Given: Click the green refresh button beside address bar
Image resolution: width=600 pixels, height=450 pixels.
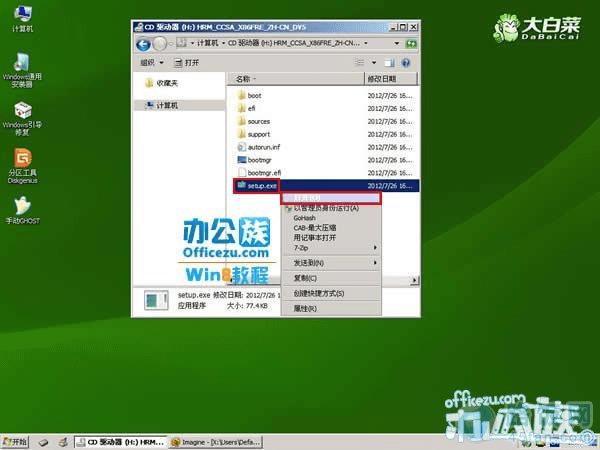Looking at the screenshot, I should click(x=411, y=44).
